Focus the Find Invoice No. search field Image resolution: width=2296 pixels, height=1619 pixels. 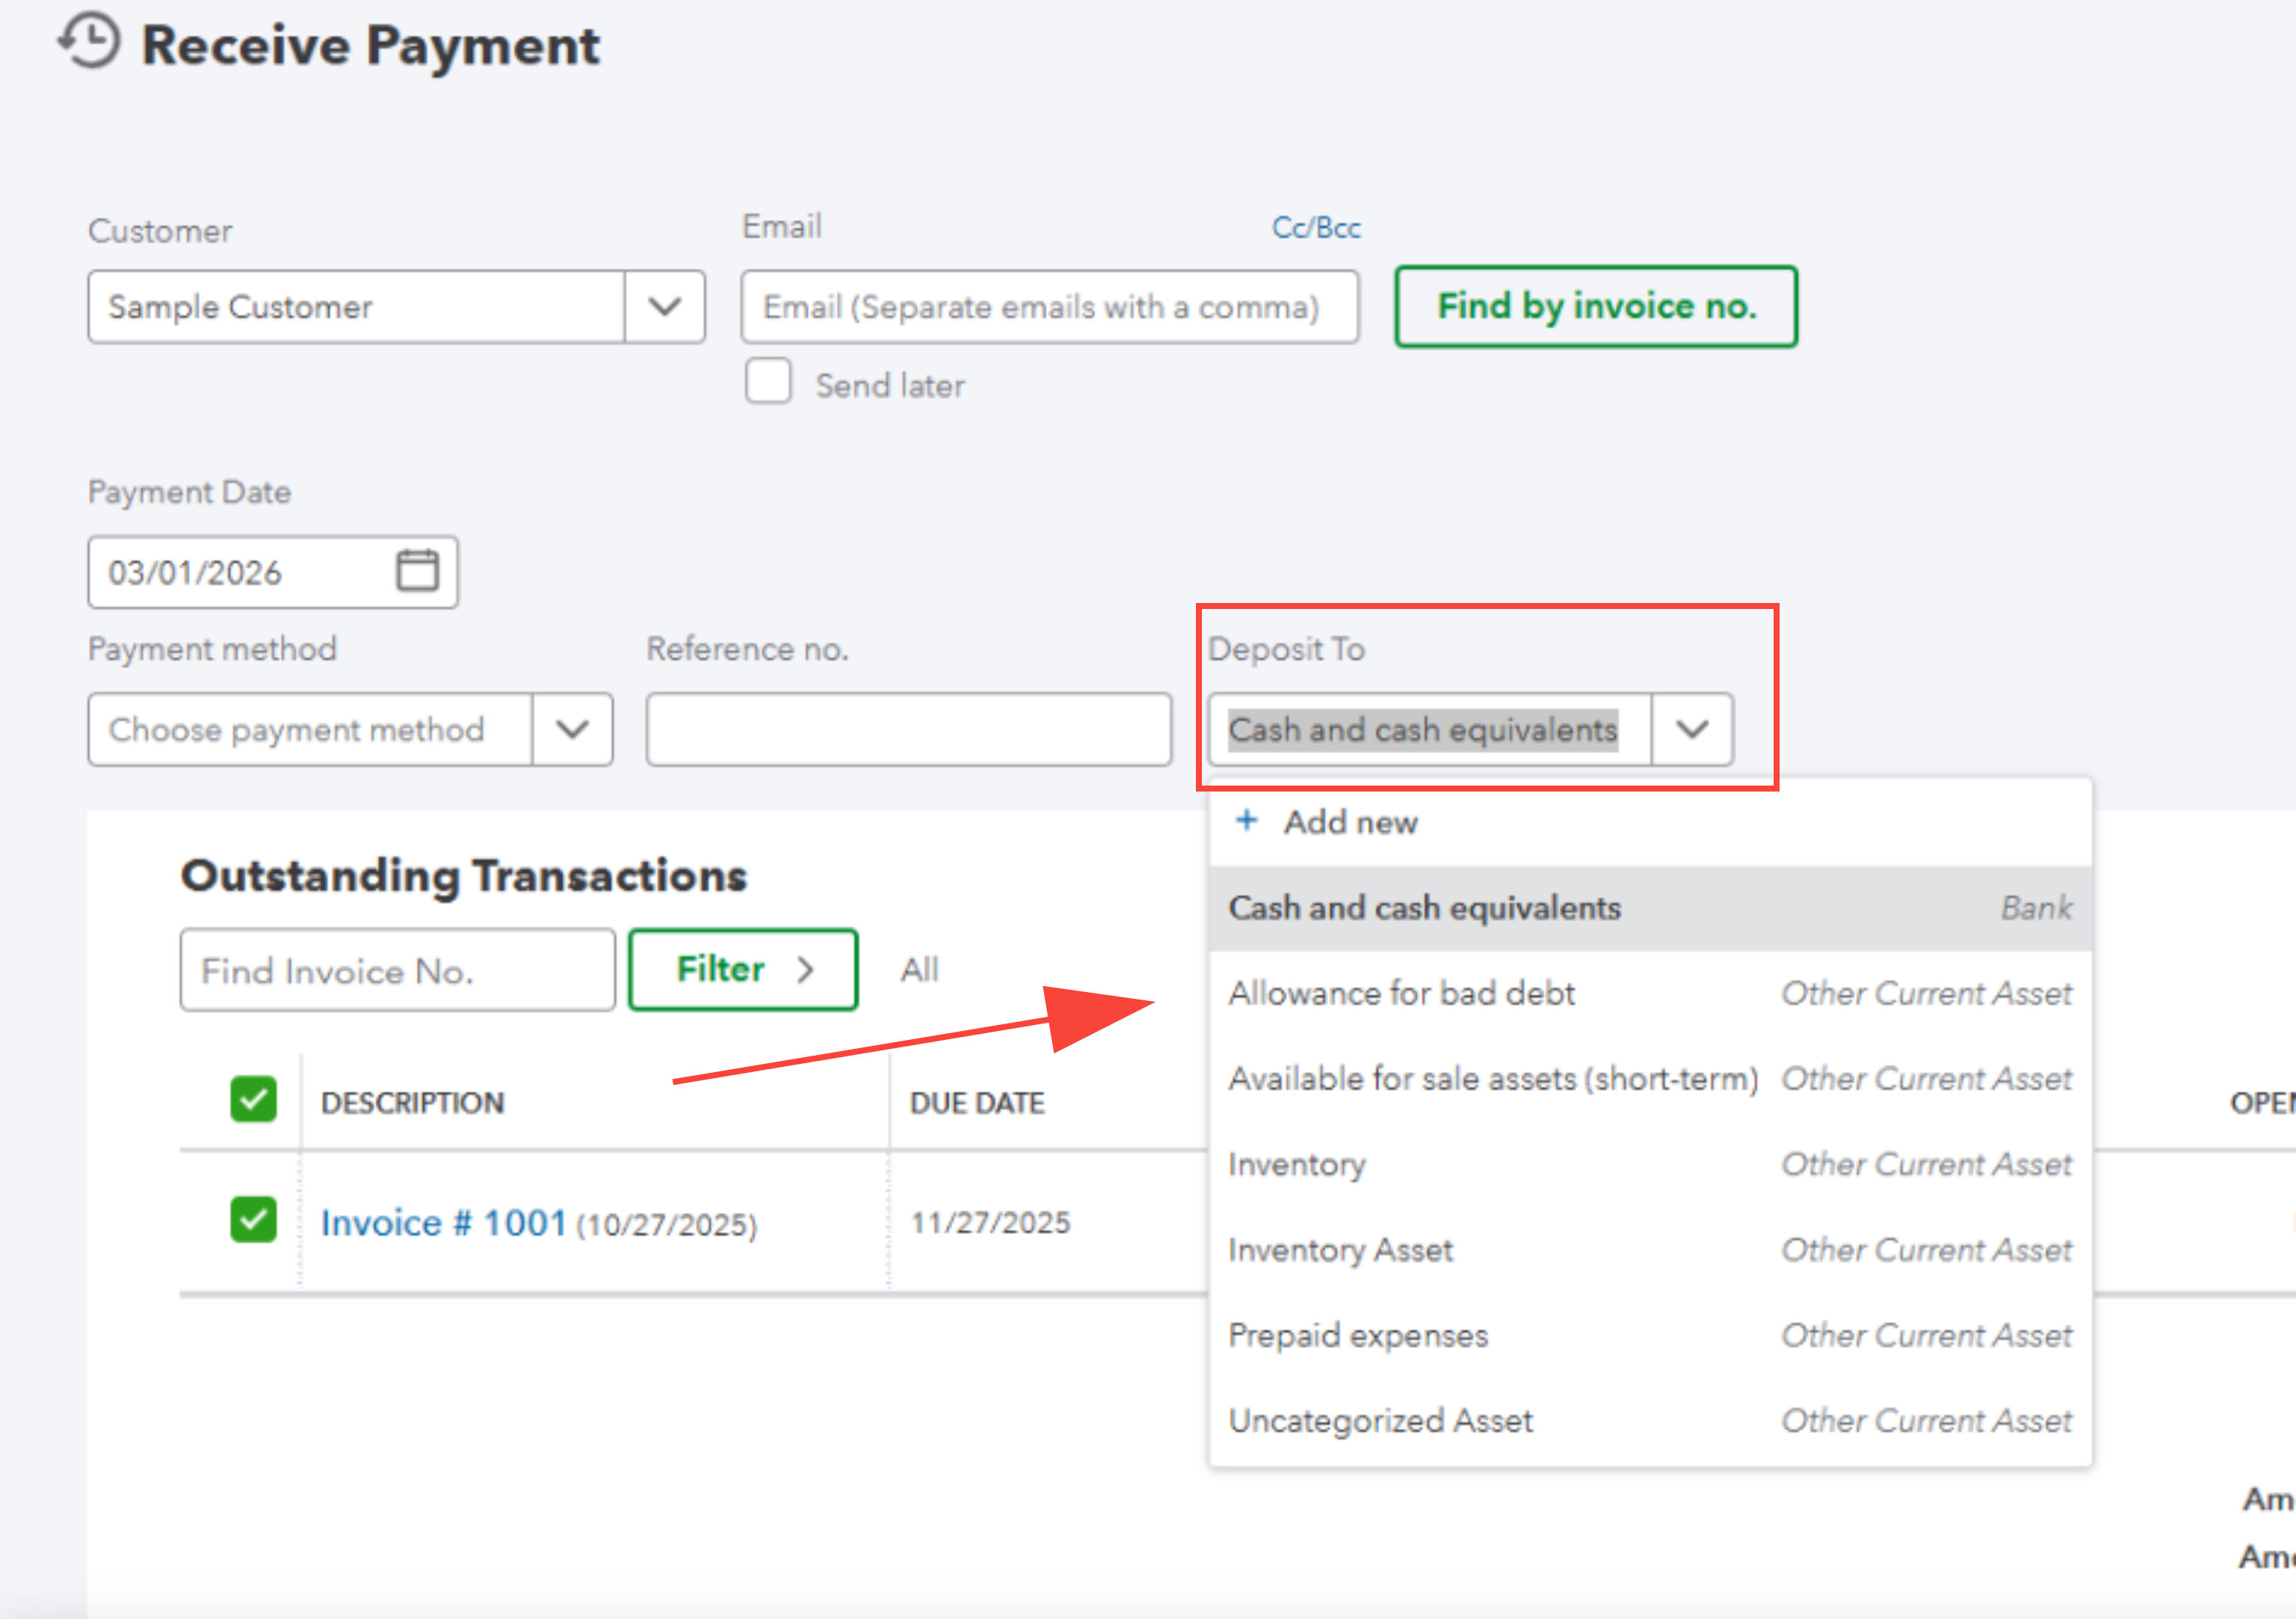(x=397, y=970)
